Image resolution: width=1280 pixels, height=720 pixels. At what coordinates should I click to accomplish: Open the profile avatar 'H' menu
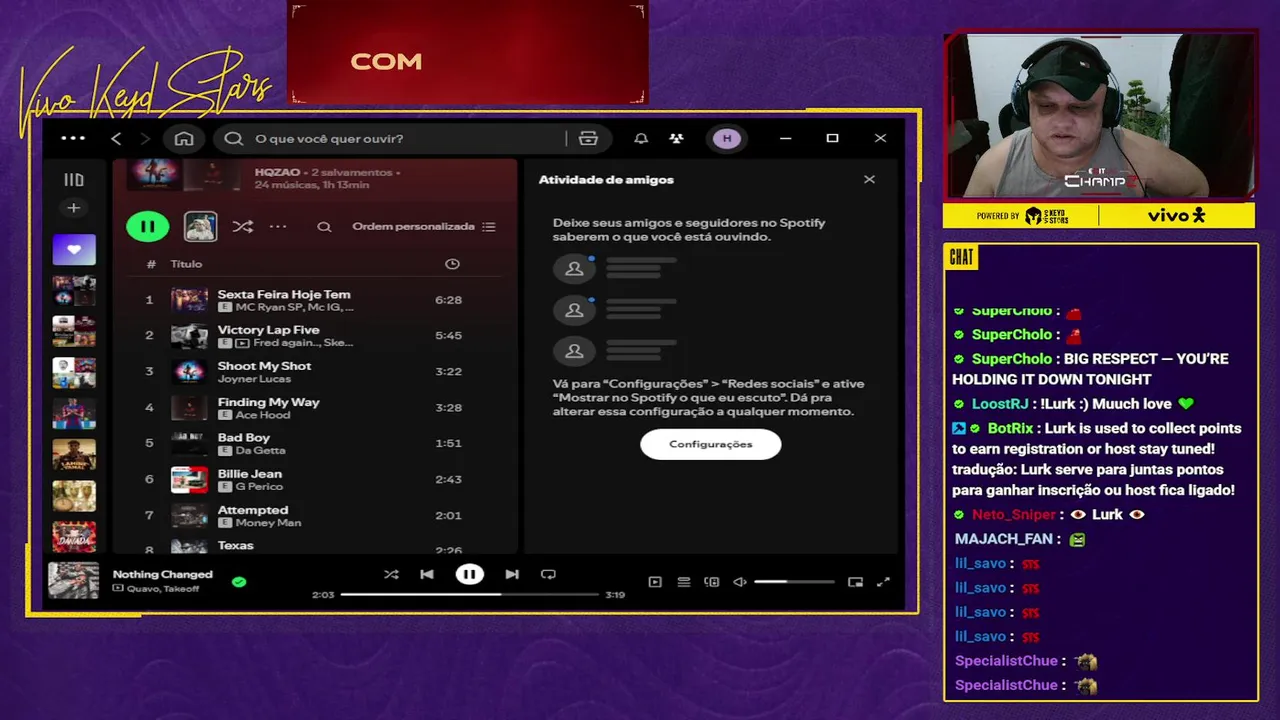click(x=727, y=139)
